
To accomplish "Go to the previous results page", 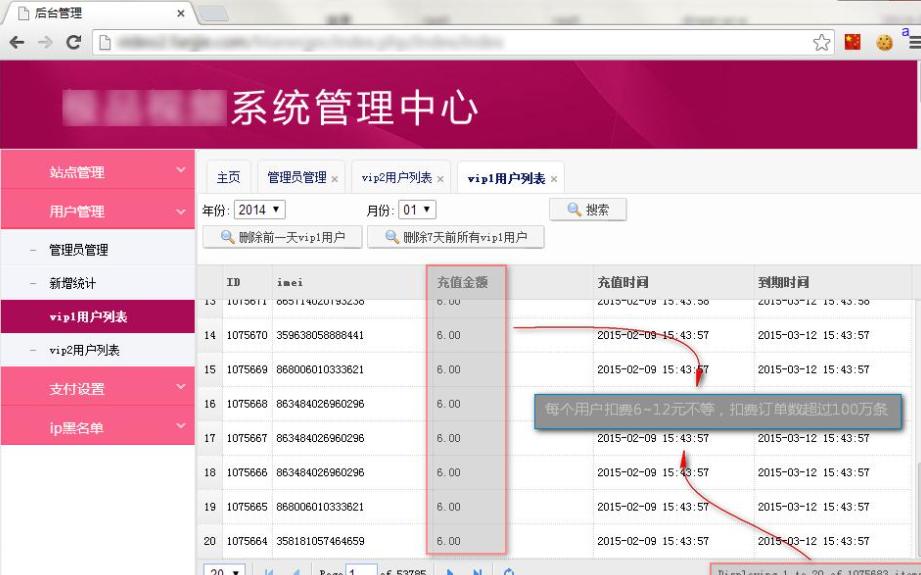I will (296, 571).
